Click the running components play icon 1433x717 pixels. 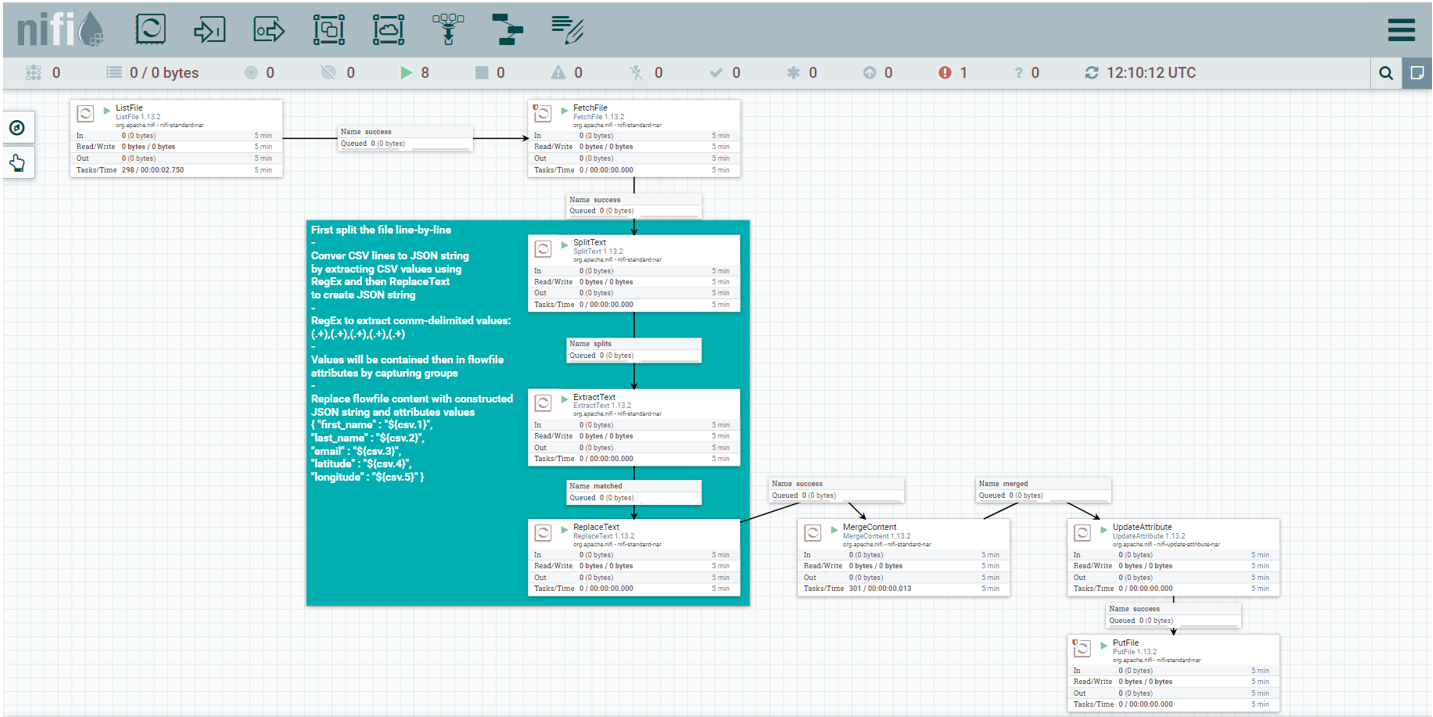point(406,73)
